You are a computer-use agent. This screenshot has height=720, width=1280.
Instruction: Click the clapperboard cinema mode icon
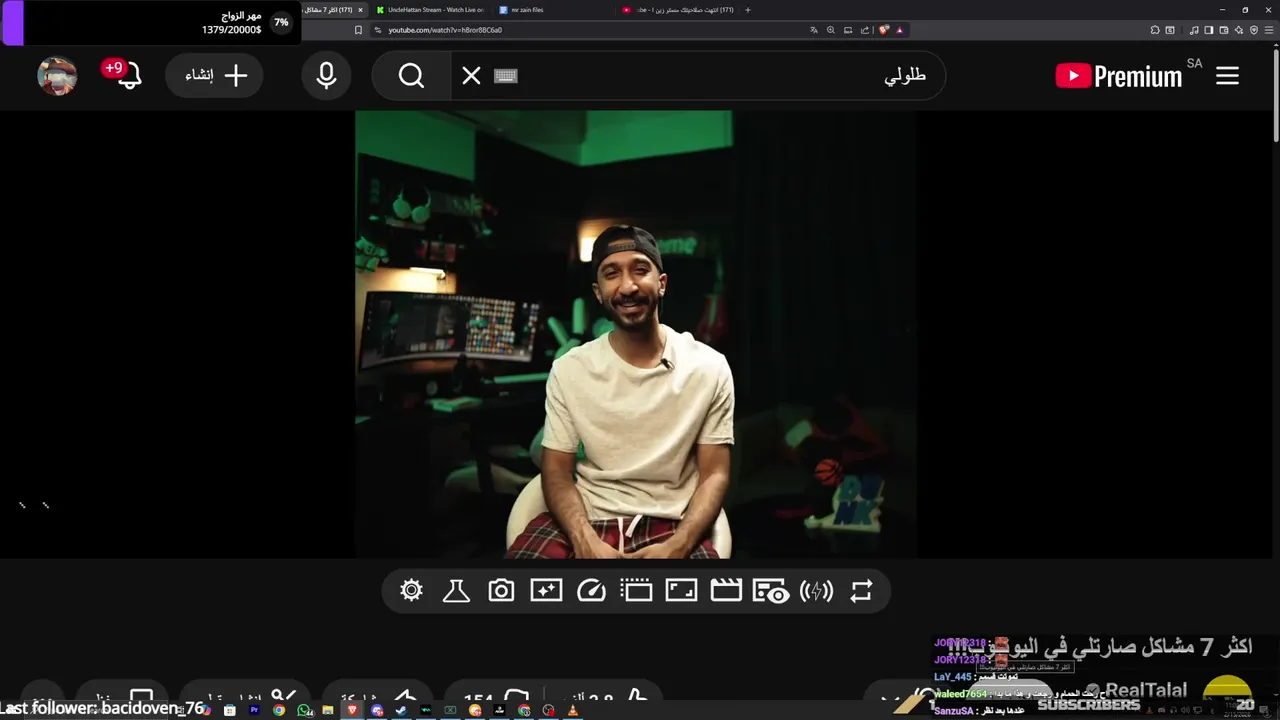[x=726, y=591]
